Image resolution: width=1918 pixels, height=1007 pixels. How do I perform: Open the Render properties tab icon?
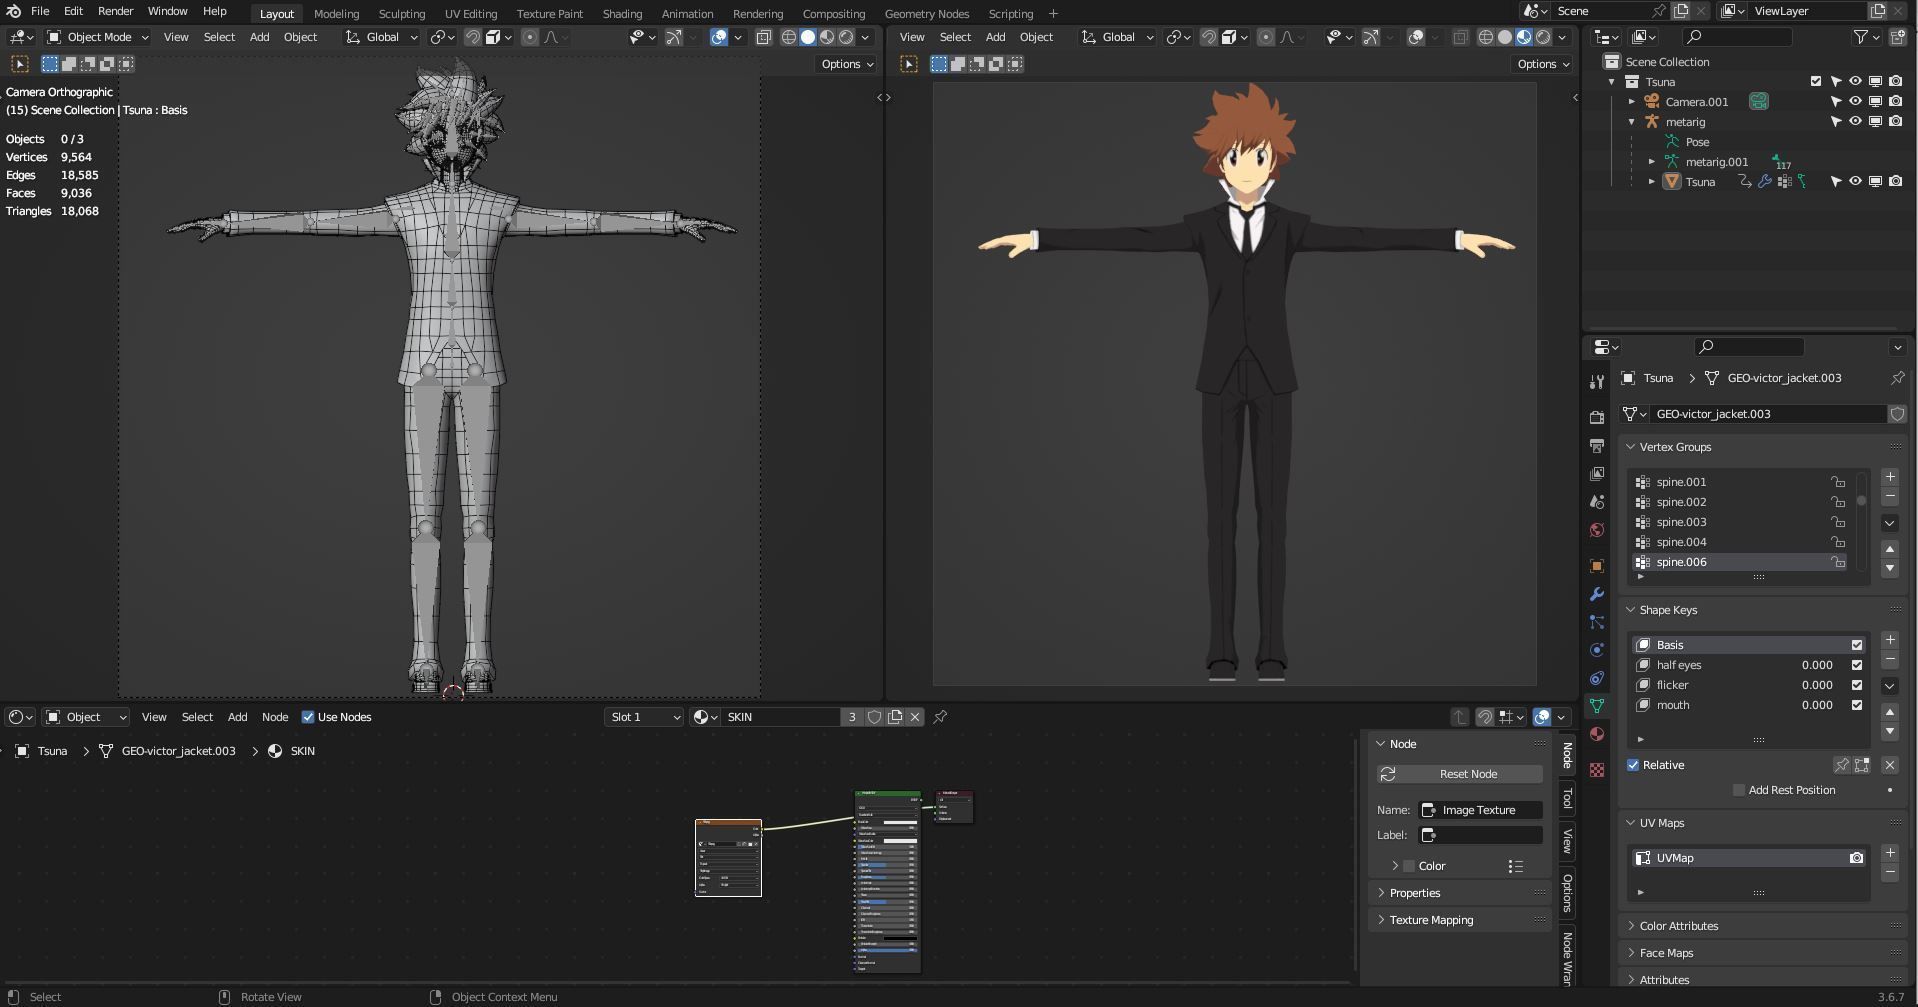(1597, 417)
